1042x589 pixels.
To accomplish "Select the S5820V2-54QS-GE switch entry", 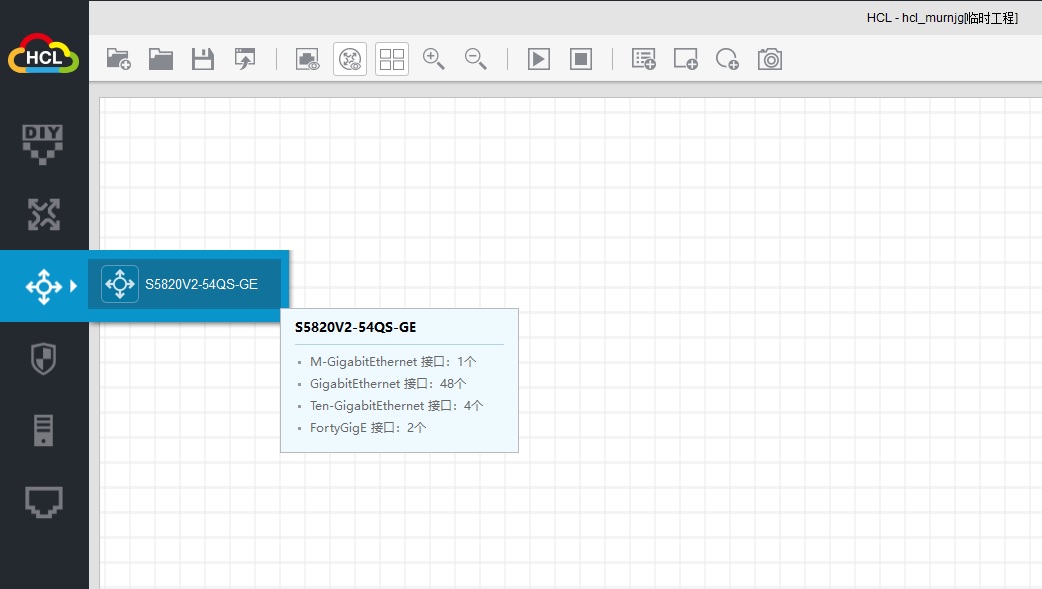I will coord(184,284).
